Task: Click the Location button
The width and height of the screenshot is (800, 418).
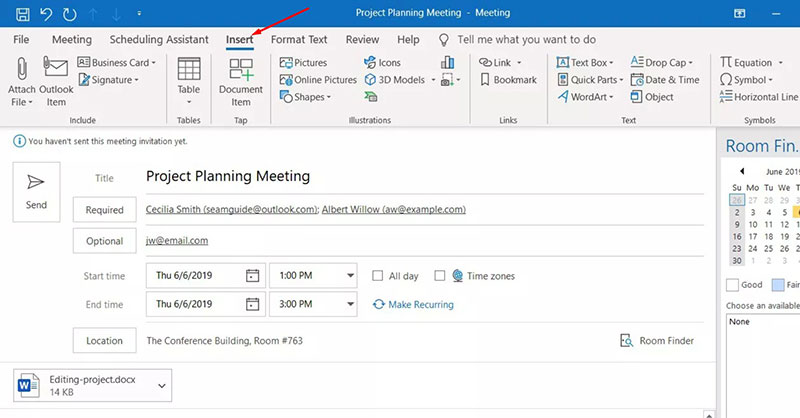Action: pos(105,340)
